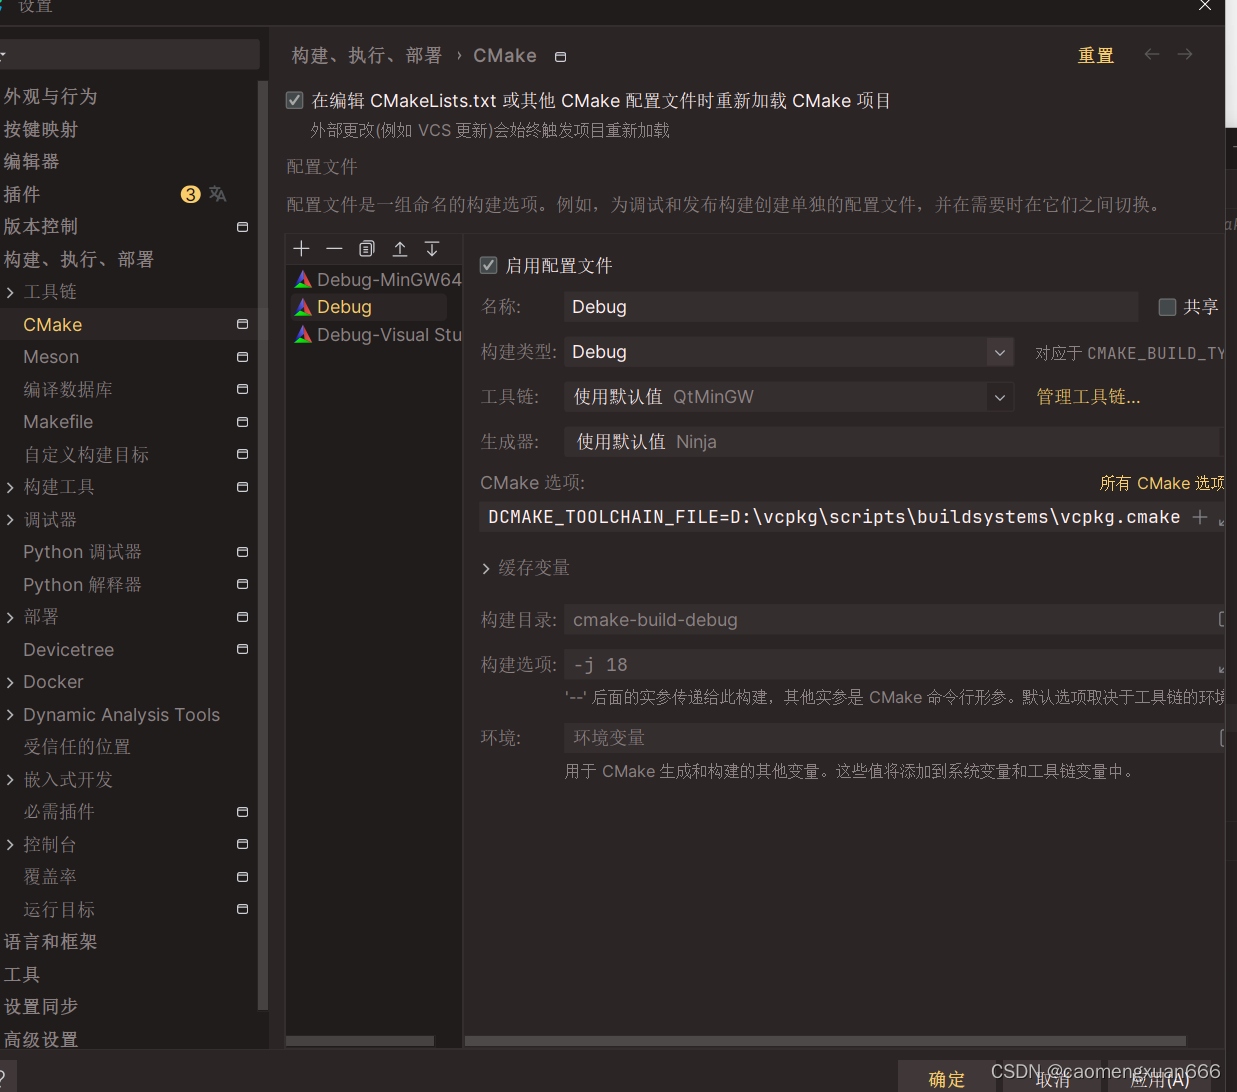Viewport: 1237px width, 1092px height.
Task: Open the 构建类型 dropdown
Action: point(999,352)
